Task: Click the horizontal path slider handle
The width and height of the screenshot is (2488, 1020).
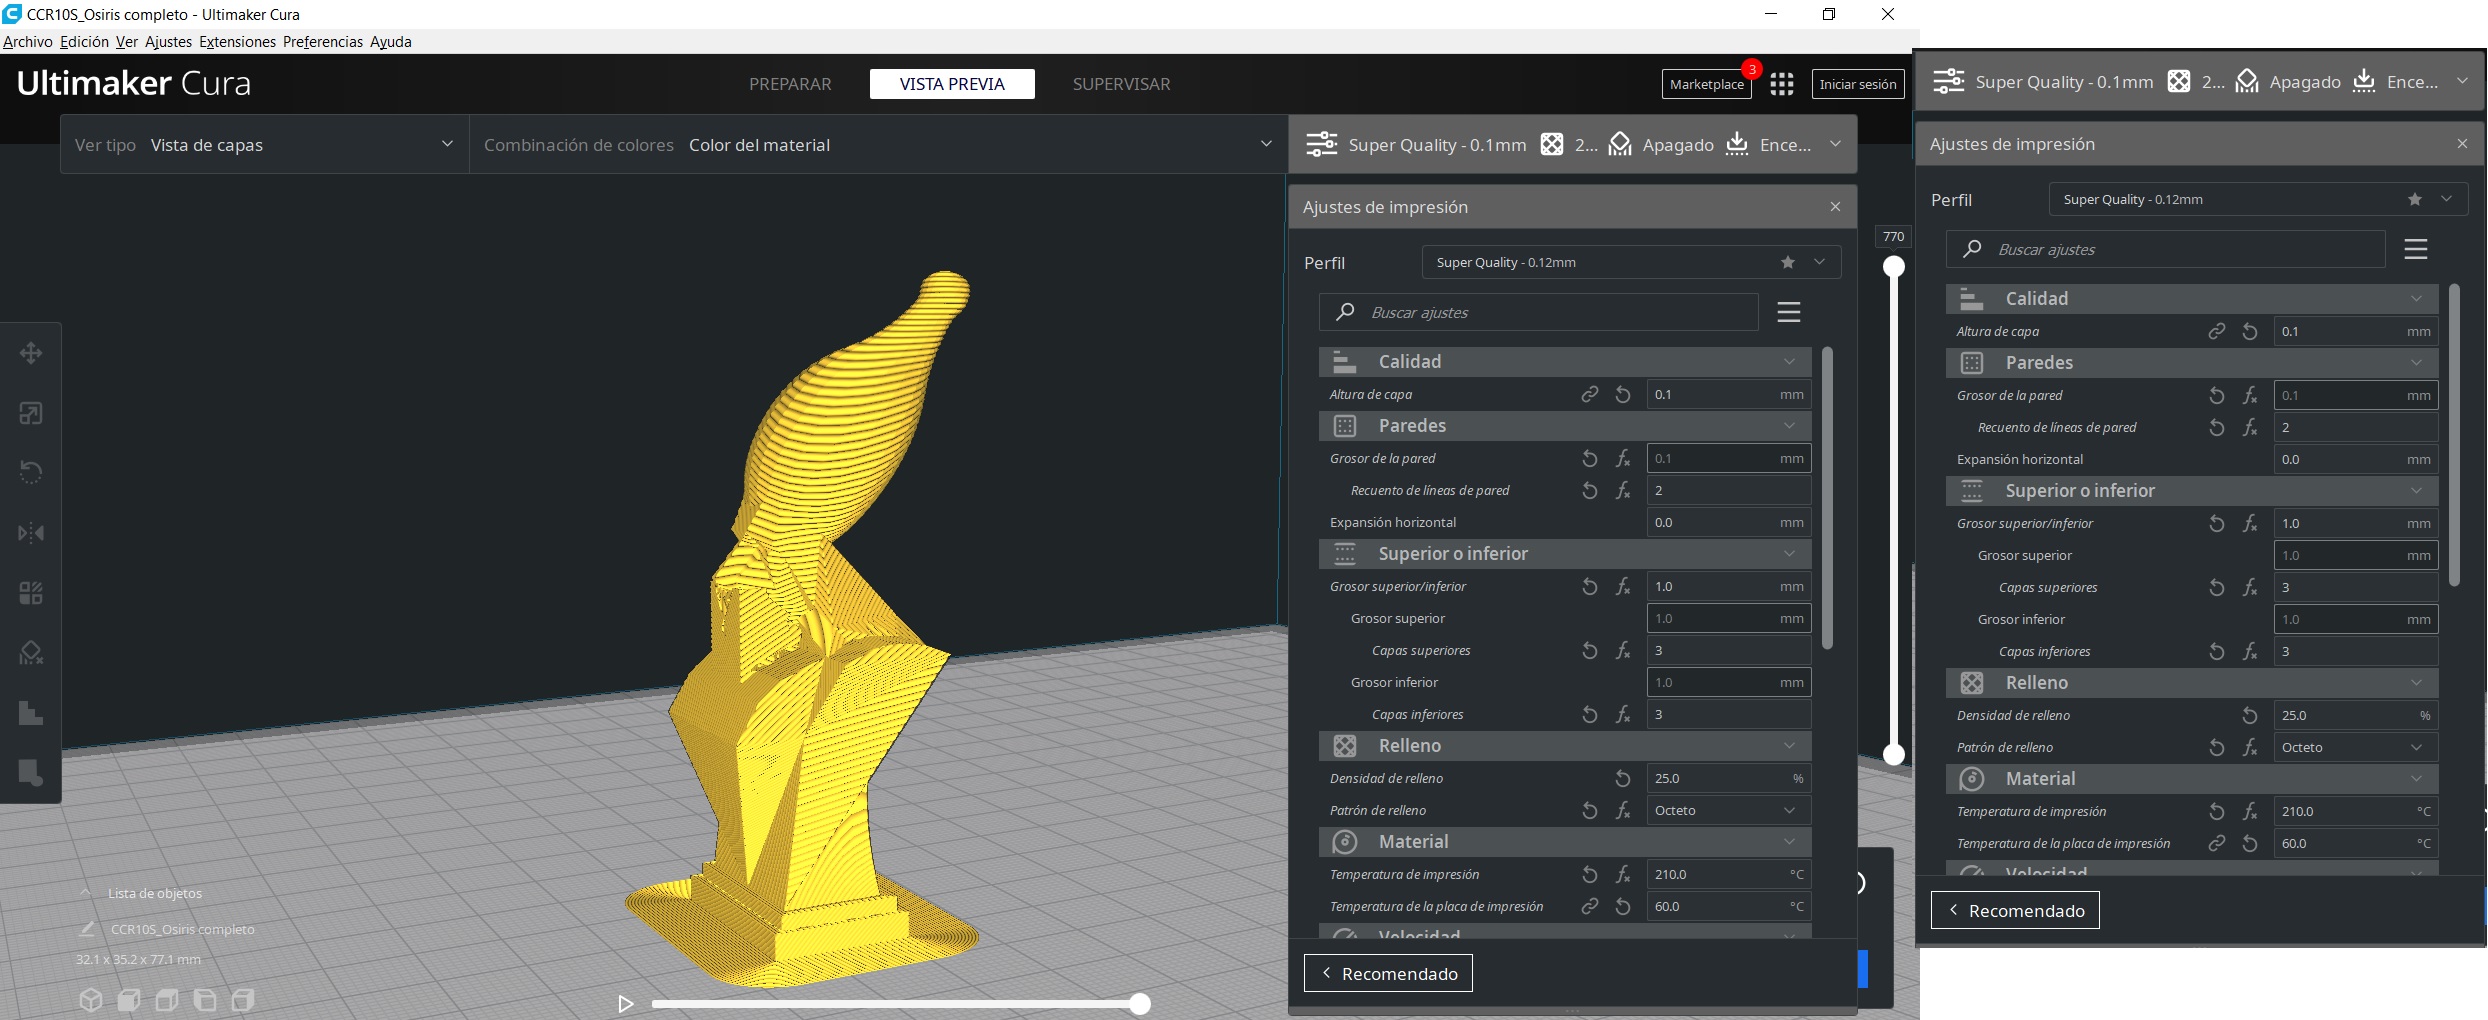Action: (1140, 1004)
